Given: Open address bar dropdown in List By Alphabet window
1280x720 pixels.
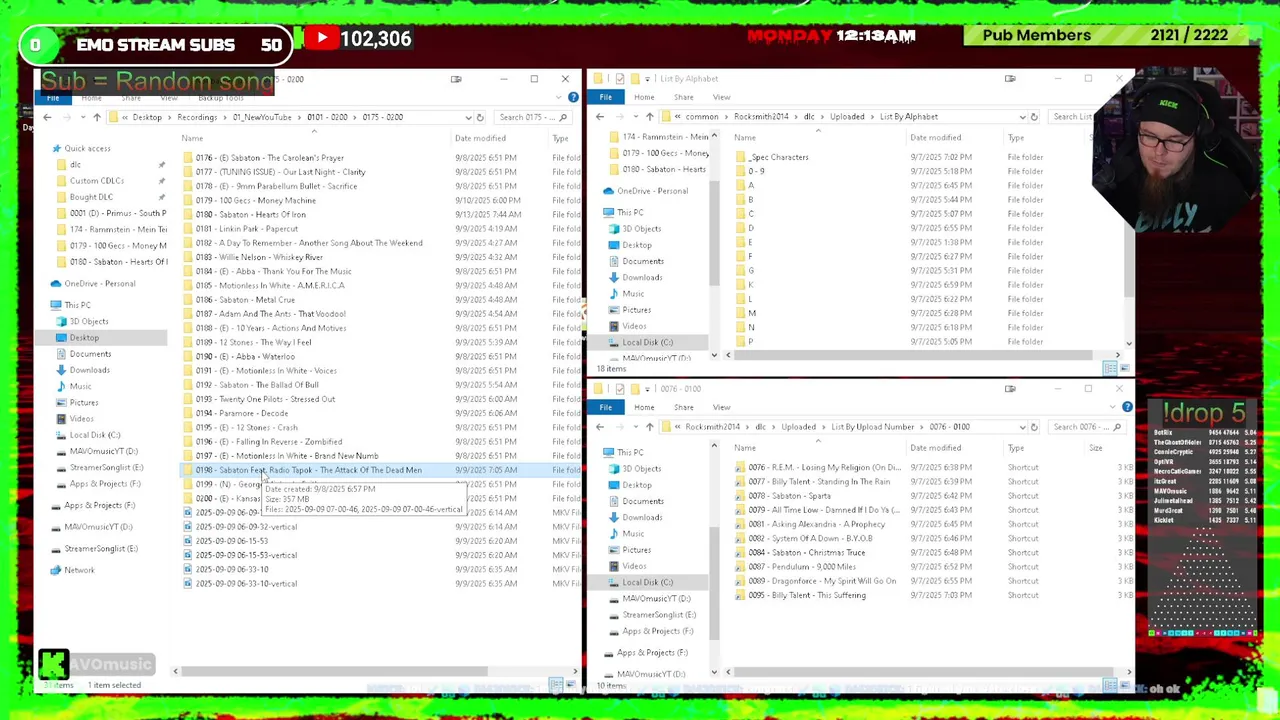Looking at the screenshot, I should [1022, 117].
